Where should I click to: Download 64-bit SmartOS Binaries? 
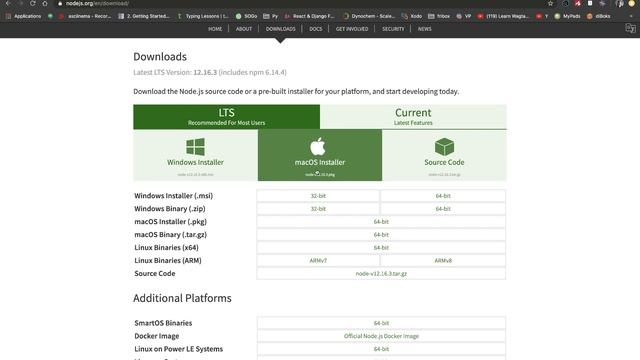pyautogui.click(x=381, y=323)
